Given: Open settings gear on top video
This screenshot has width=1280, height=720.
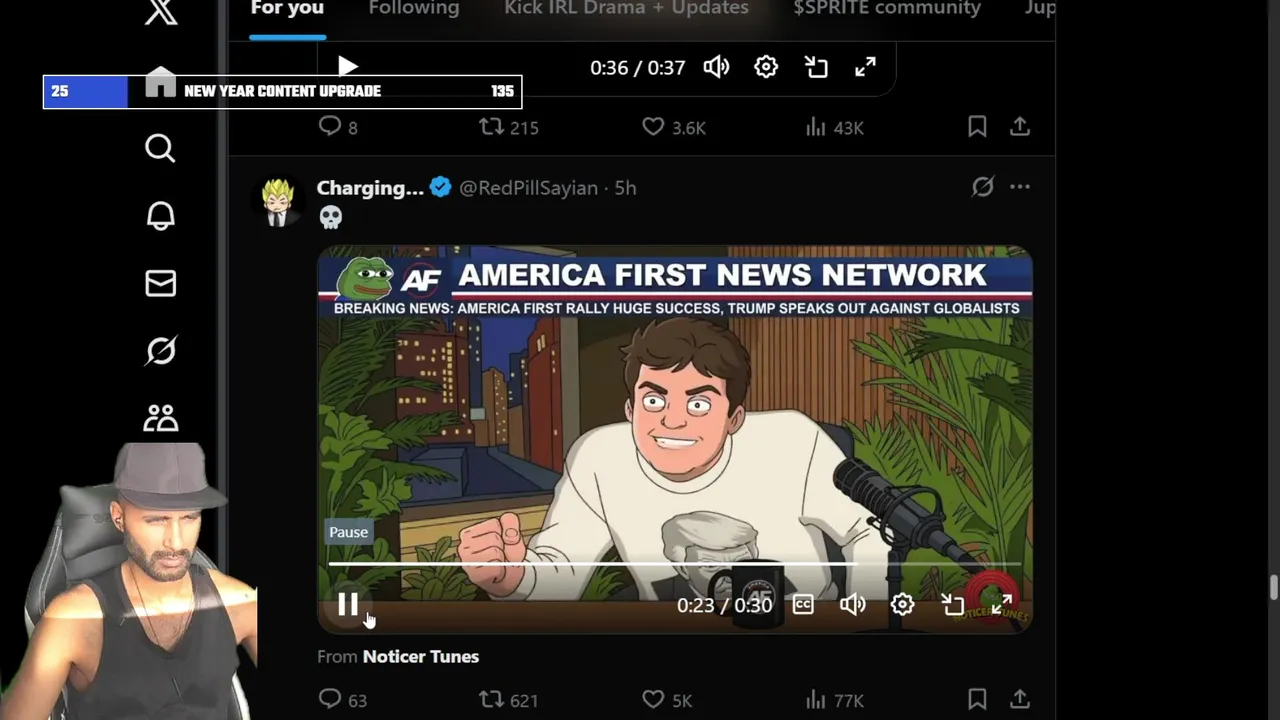Looking at the screenshot, I should point(766,67).
